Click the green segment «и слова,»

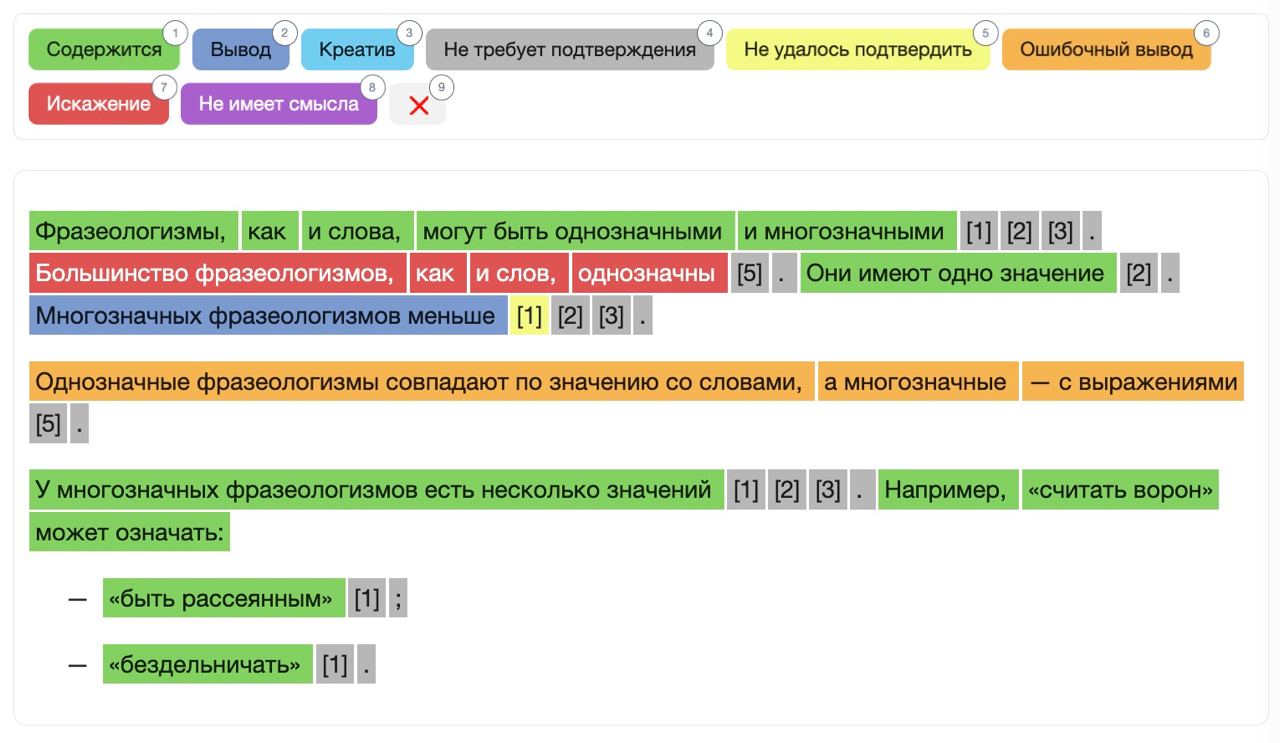pyautogui.click(x=357, y=231)
